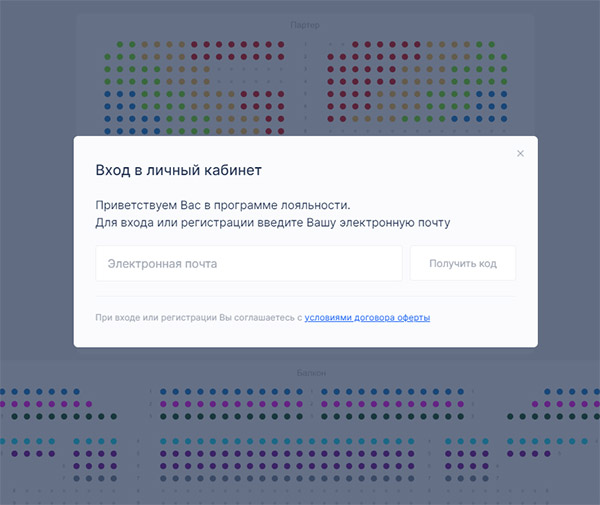Close the login dialog with the X
Viewport: 600px width, 505px height.
point(520,153)
